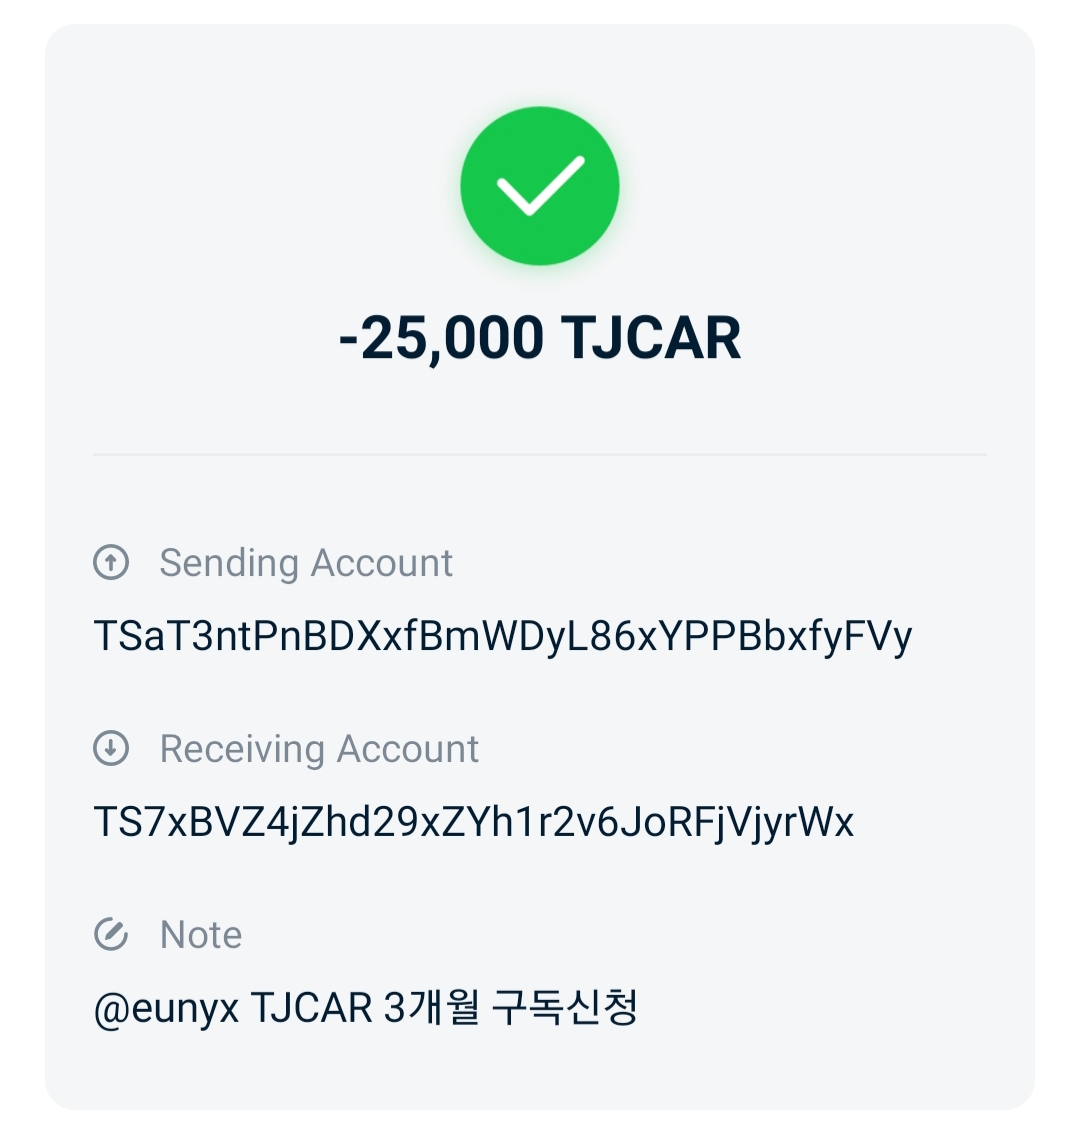
Task: Click the end of sending address near FVy
Action: click(x=882, y=637)
